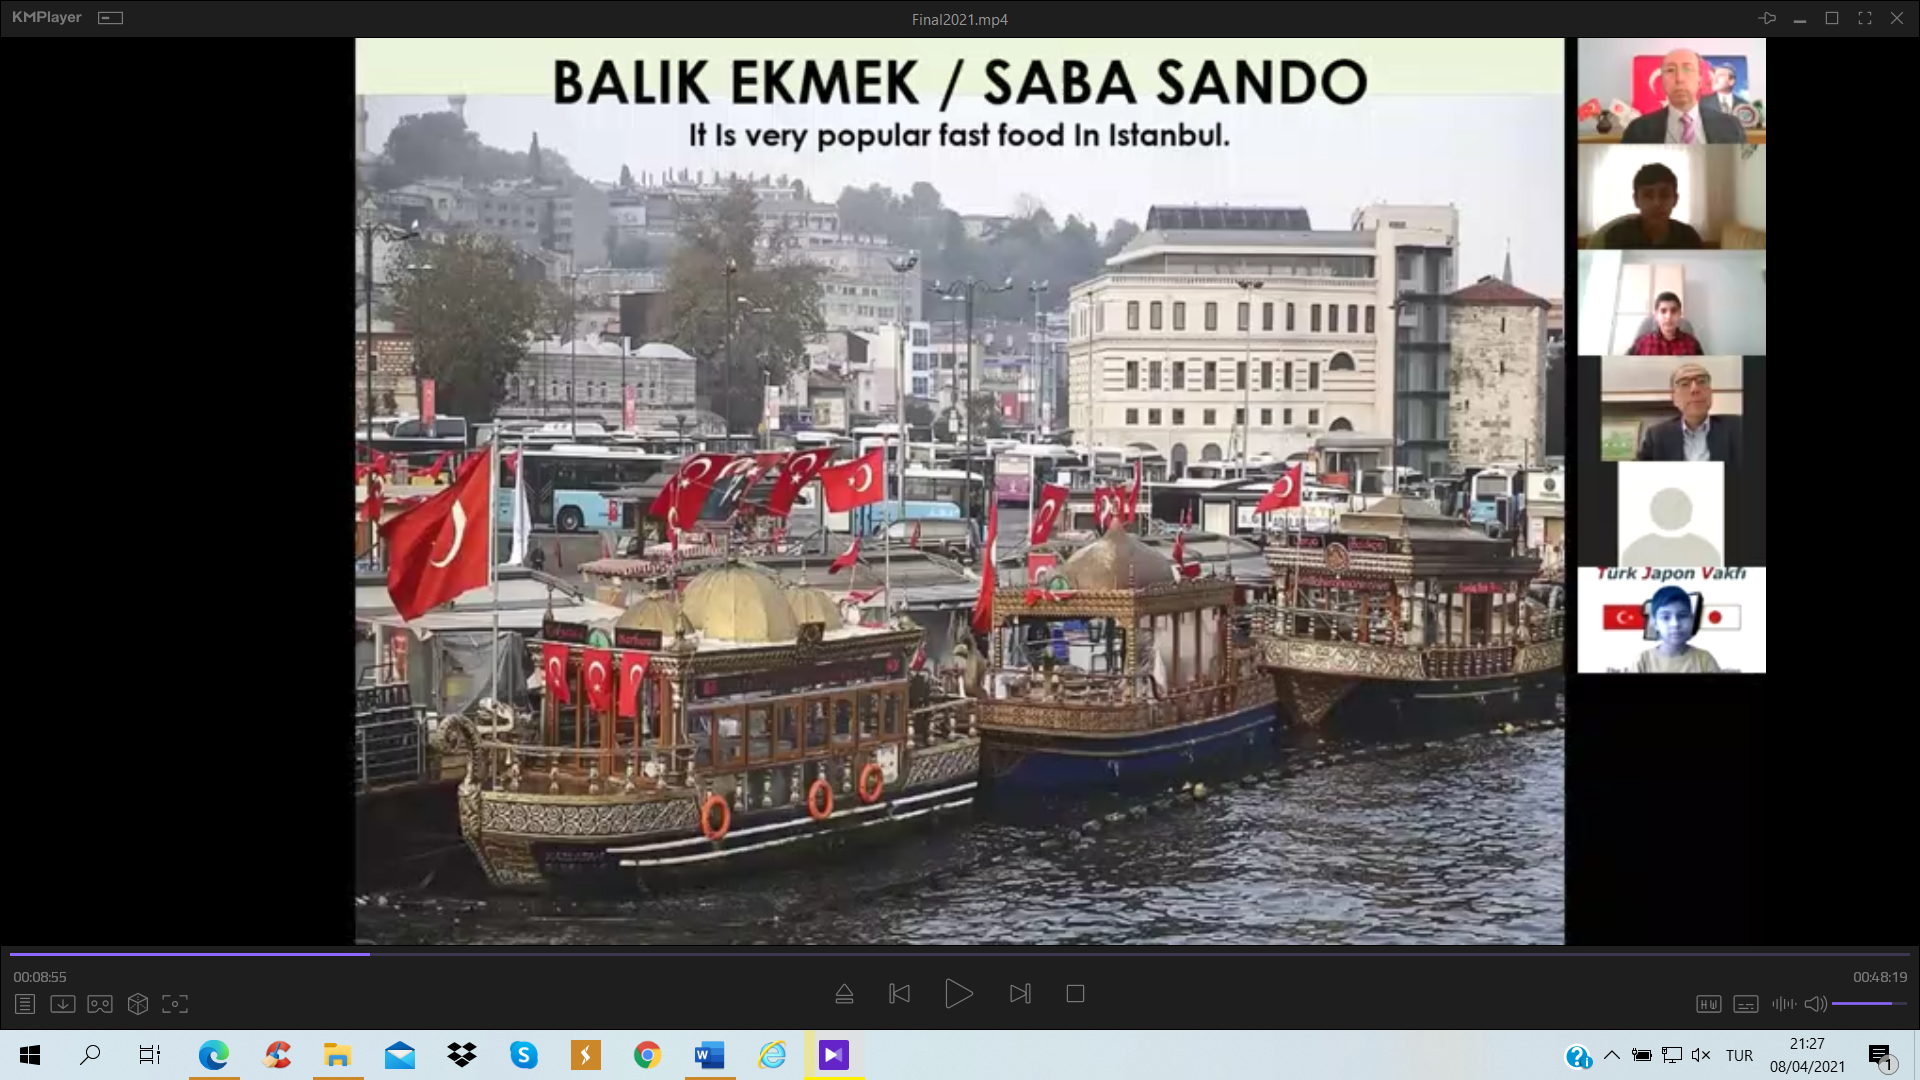The height and width of the screenshot is (1080, 1920).
Task: Stop video playback
Action: (x=1075, y=994)
